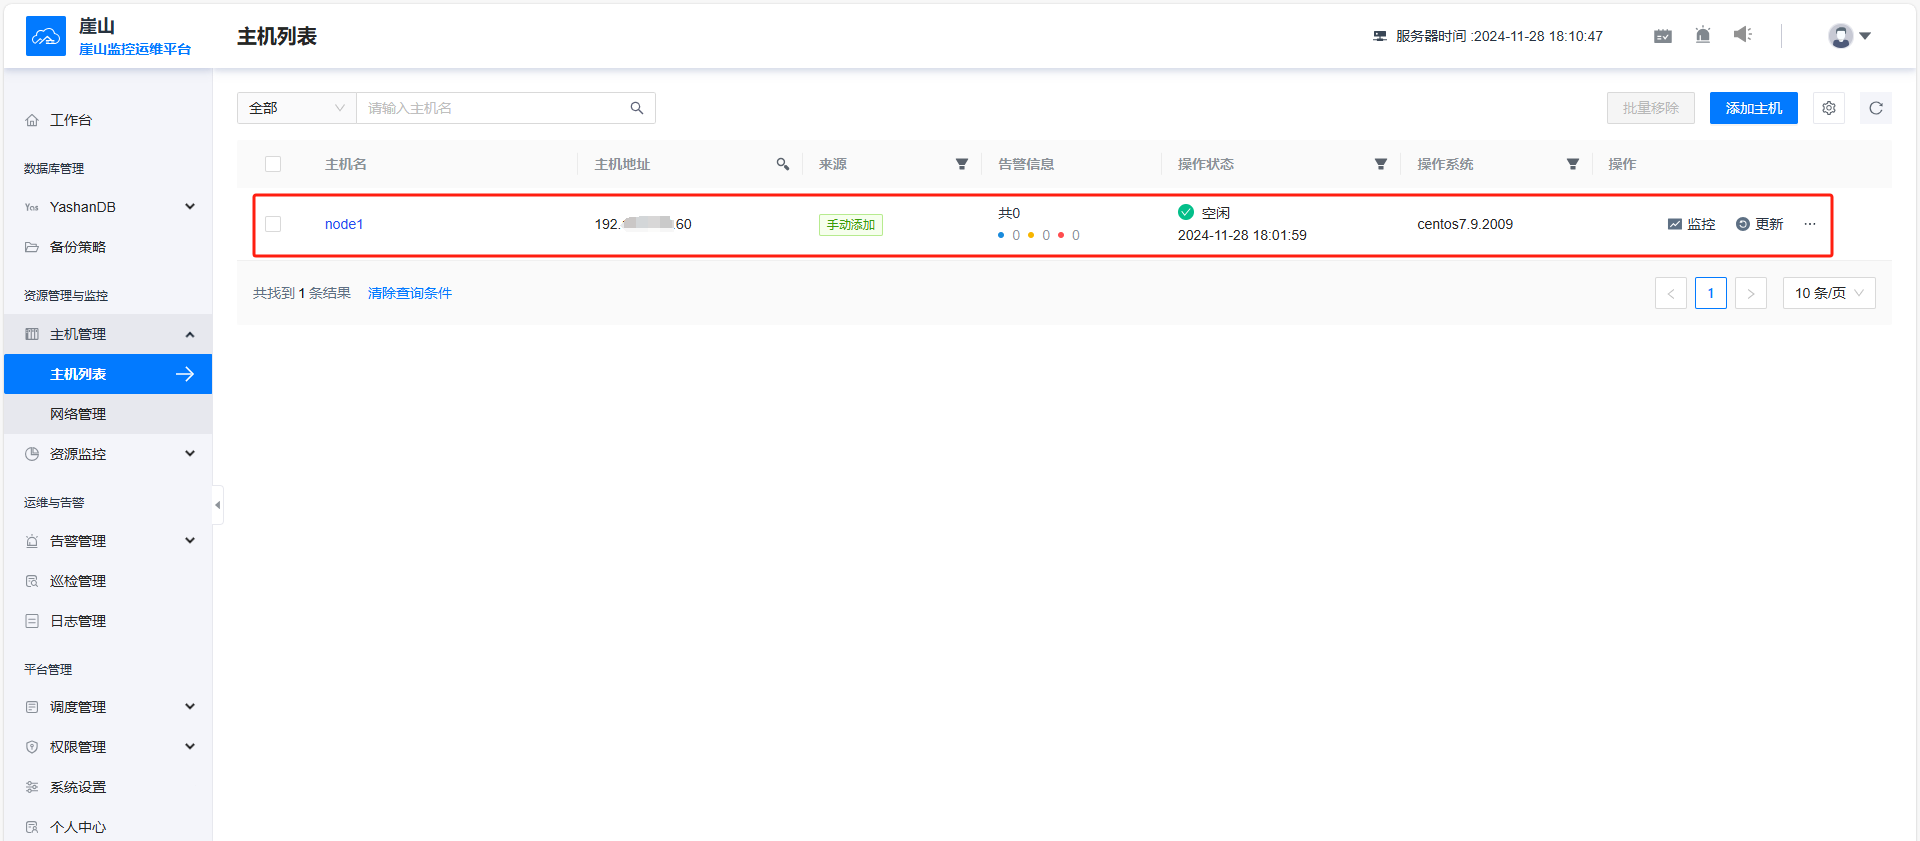Click 更新 for node1

click(x=1760, y=224)
